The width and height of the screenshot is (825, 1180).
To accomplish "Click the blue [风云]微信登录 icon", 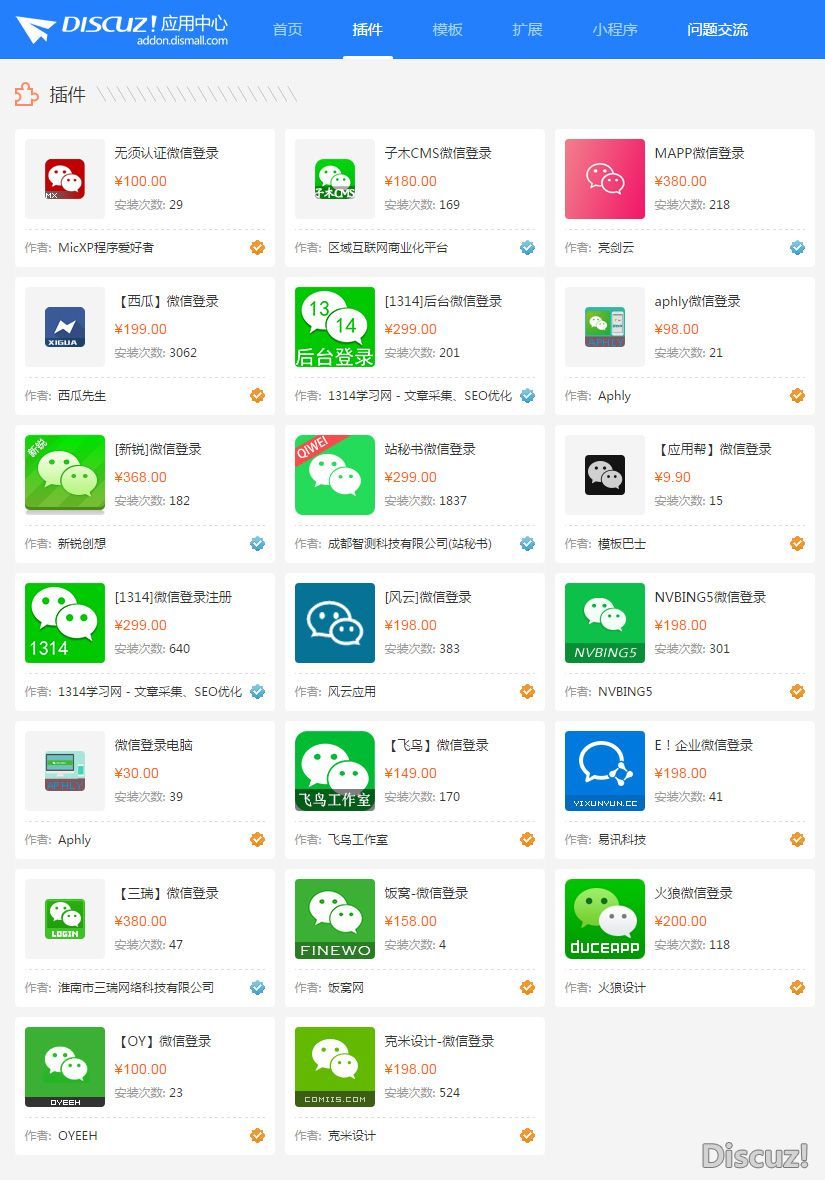I will 335,623.
